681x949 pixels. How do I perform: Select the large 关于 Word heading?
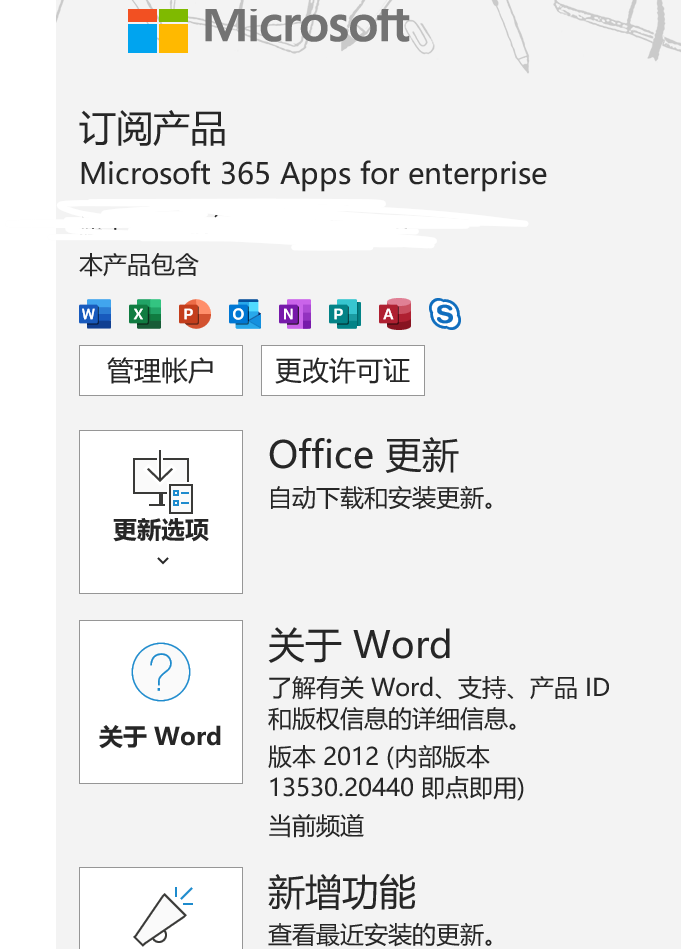coord(360,645)
